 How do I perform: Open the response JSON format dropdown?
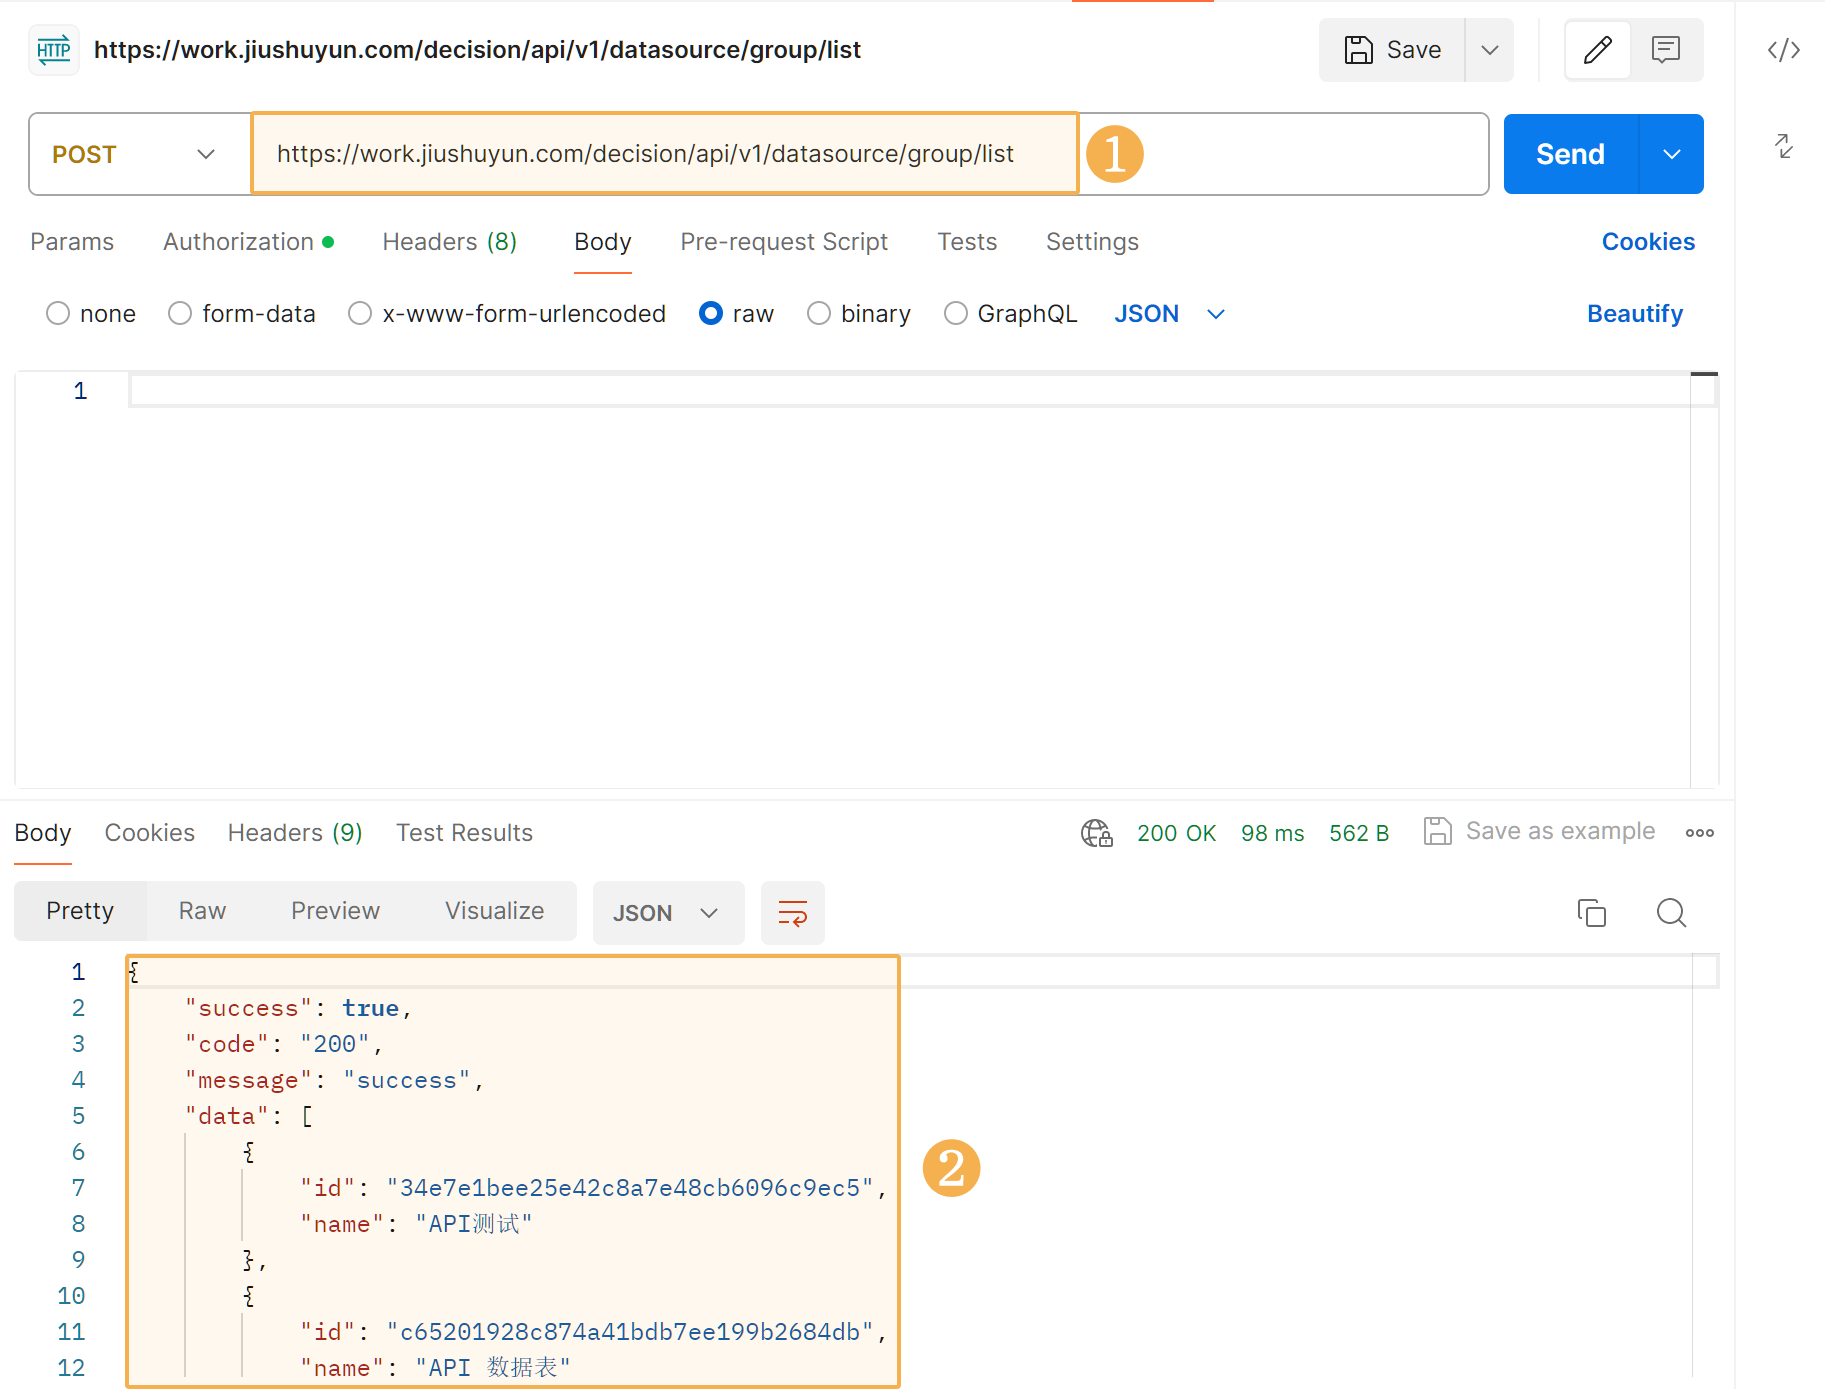[x=667, y=912]
